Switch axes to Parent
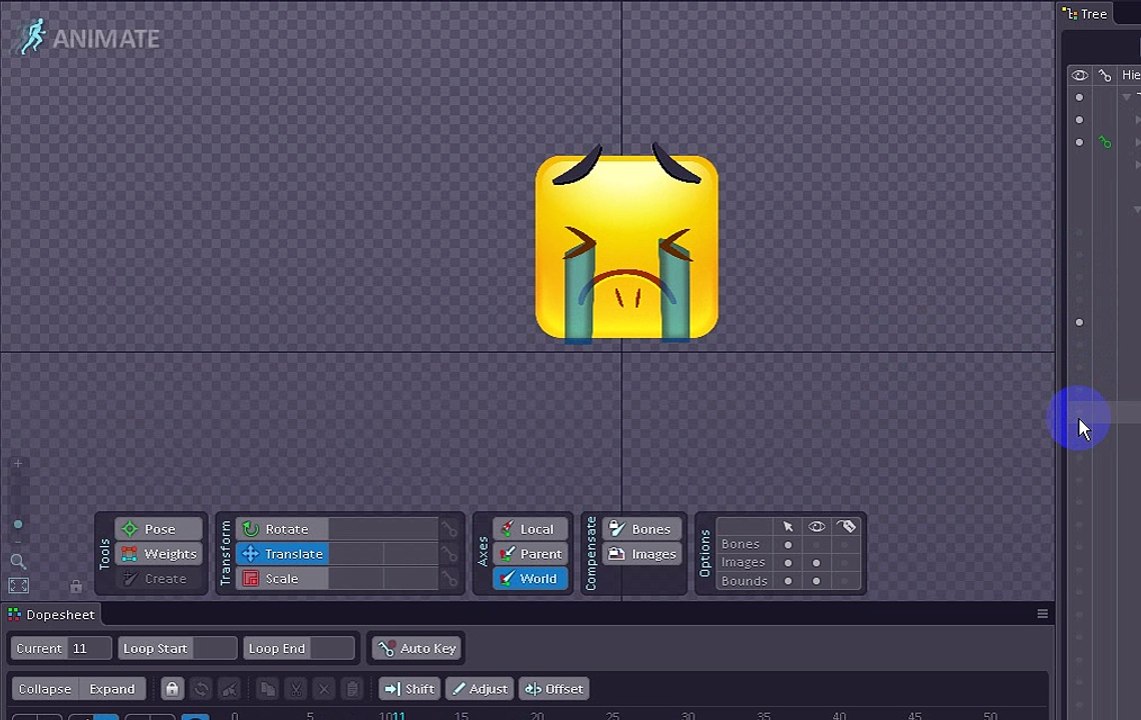 click(530, 554)
